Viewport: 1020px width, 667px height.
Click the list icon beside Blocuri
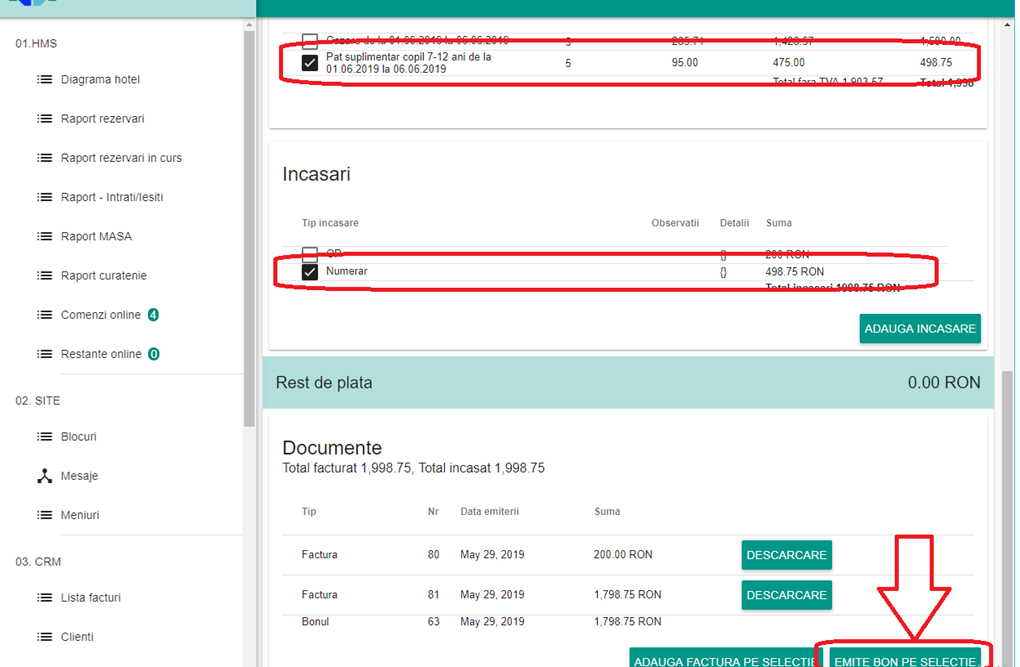[x=44, y=437]
